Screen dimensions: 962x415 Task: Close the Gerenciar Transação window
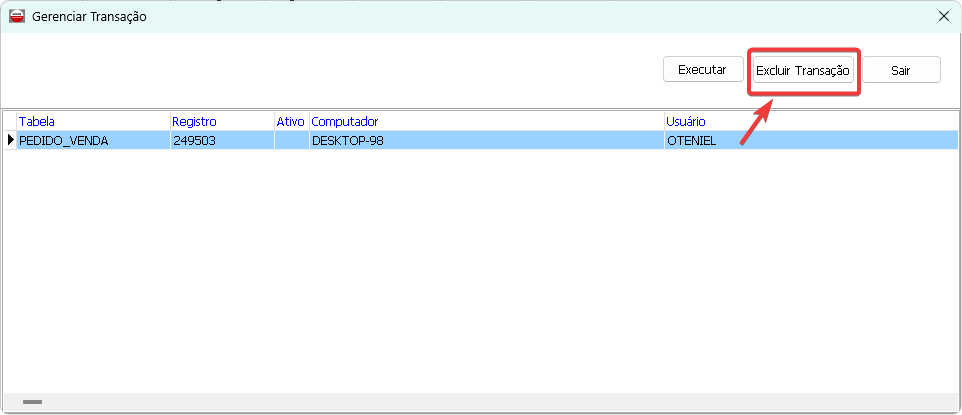(942, 16)
